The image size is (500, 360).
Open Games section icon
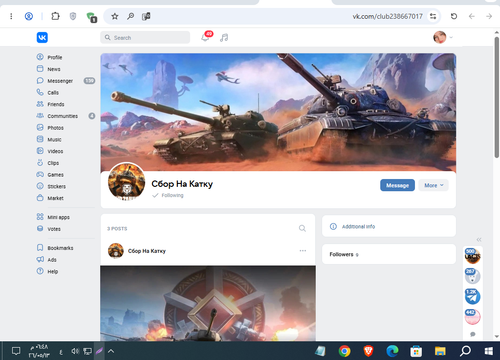click(x=40, y=174)
